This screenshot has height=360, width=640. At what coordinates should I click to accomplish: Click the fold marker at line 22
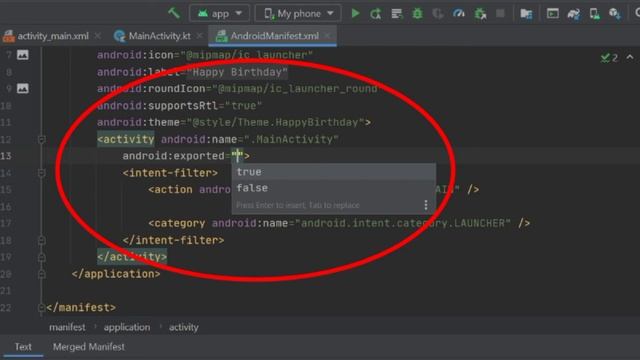[x=42, y=307]
